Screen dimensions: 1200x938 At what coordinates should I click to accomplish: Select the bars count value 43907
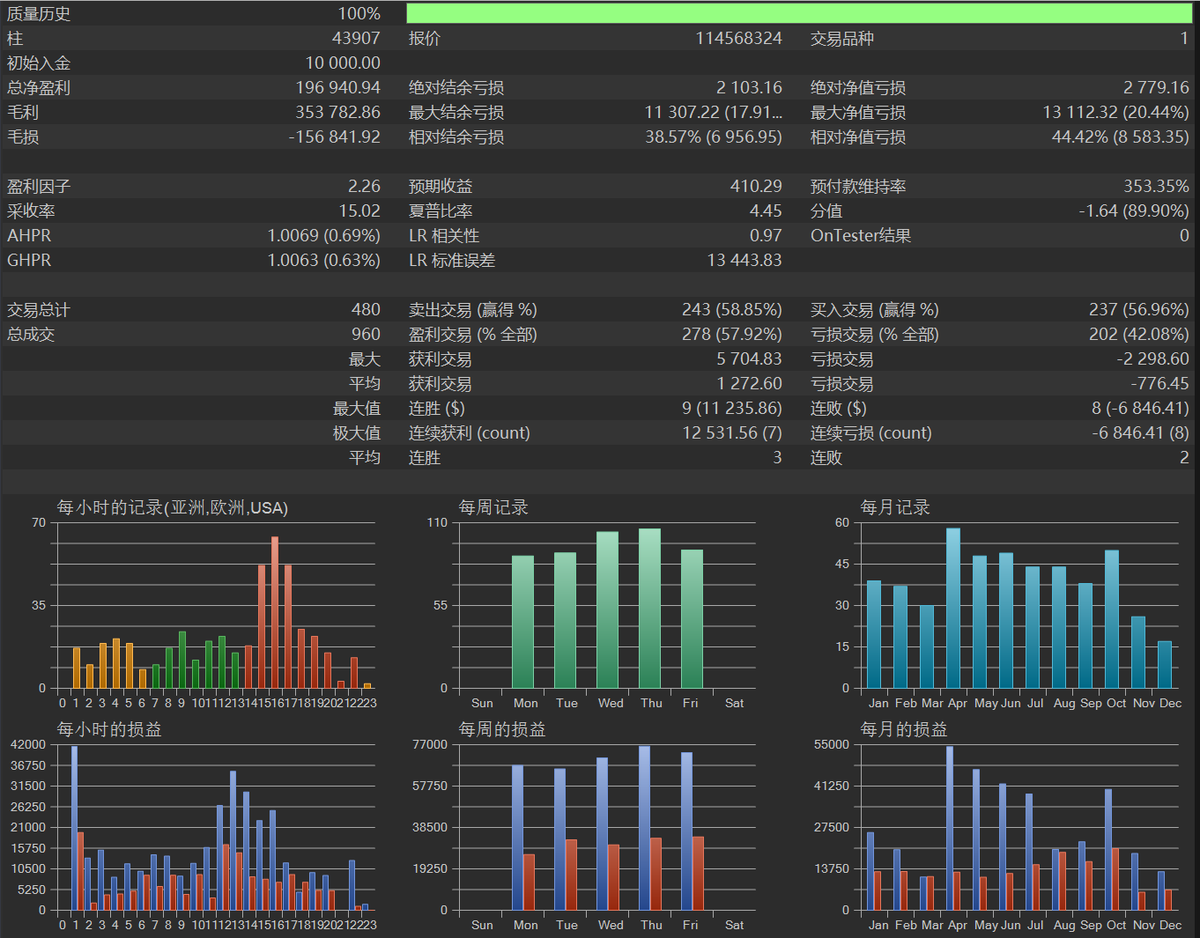(x=356, y=39)
